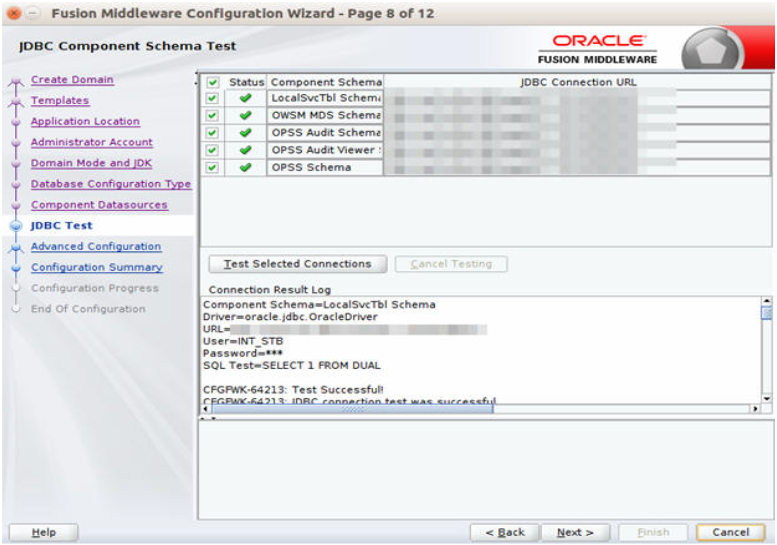Click the Cancel Testing button
The width and height of the screenshot is (777, 545).
click(451, 264)
